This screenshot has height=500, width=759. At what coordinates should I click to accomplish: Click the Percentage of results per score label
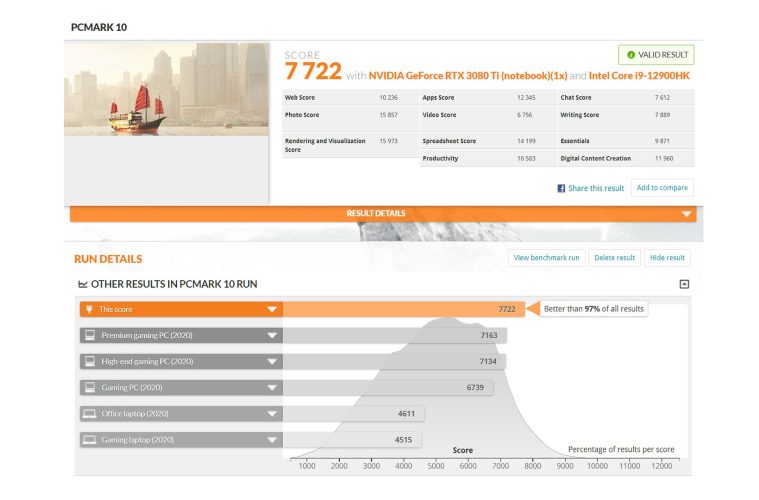tap(621, 449)
